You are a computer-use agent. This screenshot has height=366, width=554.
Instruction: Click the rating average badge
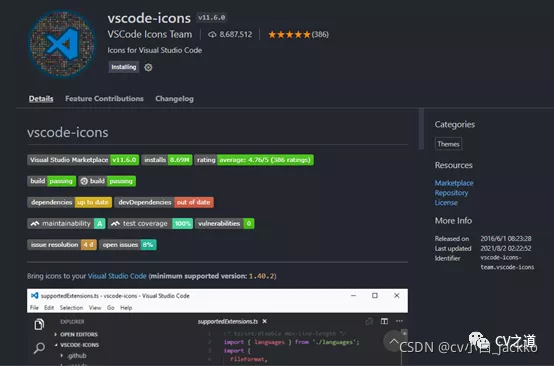[254, 160]
